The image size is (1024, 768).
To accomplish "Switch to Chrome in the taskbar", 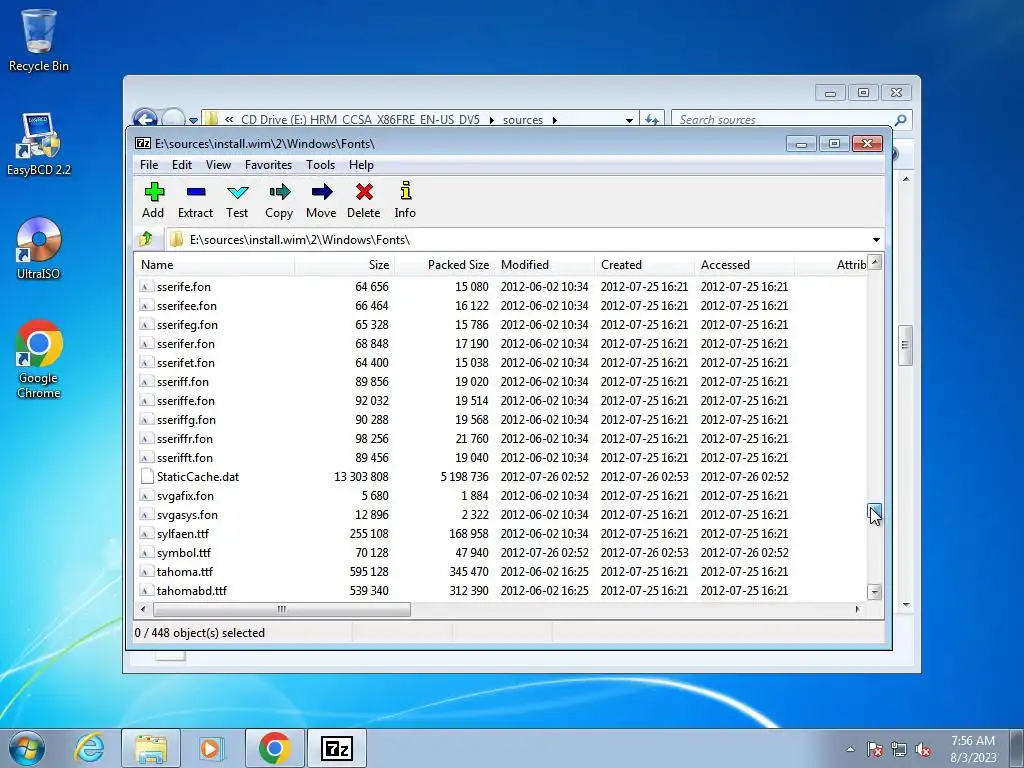I will click(274, 748).
